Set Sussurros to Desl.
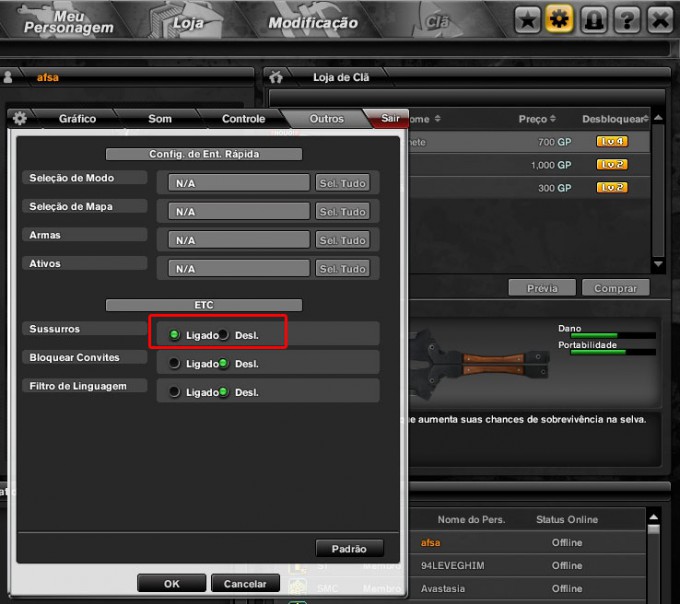The height and width of the screenshot is (604, 680). (x=224, y=335)
